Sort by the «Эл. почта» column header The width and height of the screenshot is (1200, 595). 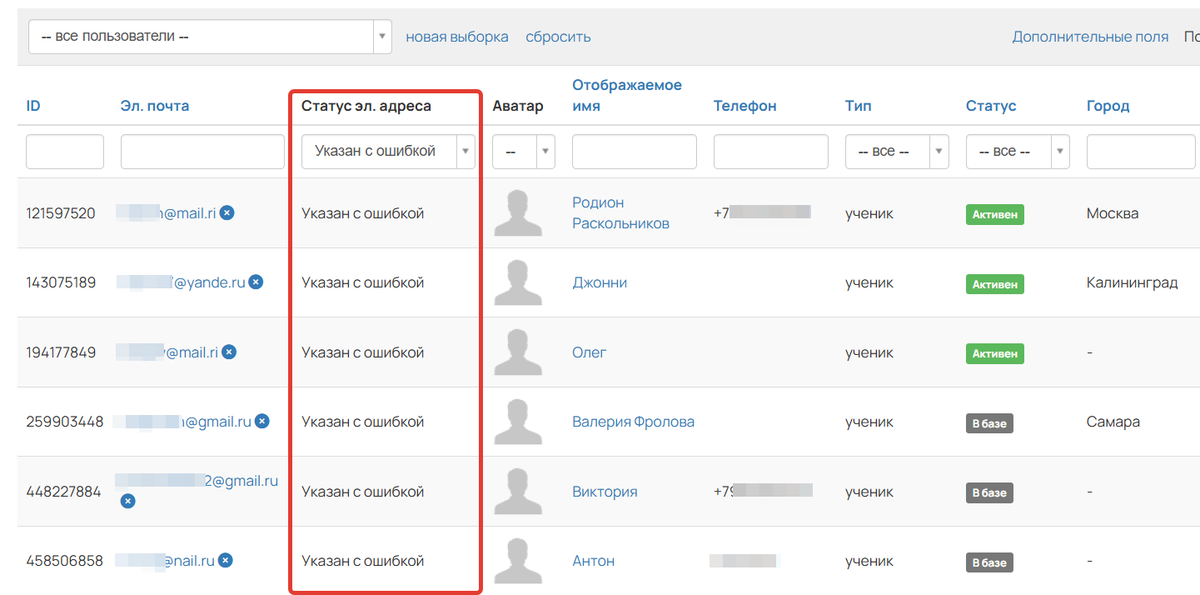154,106
